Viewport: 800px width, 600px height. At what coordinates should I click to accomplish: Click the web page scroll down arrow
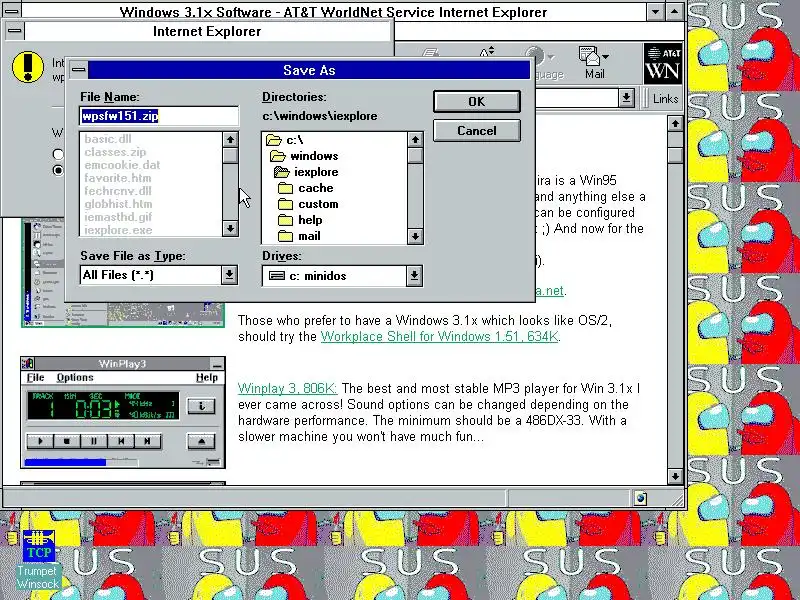coord(675,476)
